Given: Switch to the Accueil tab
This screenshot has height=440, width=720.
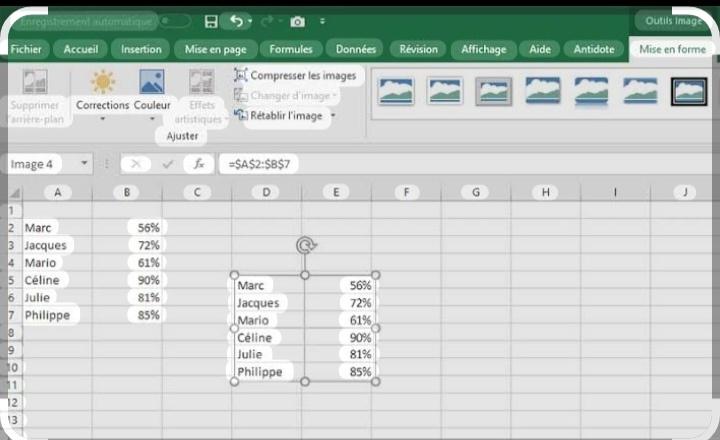Looking at the screenshot, I should [81, 49].
